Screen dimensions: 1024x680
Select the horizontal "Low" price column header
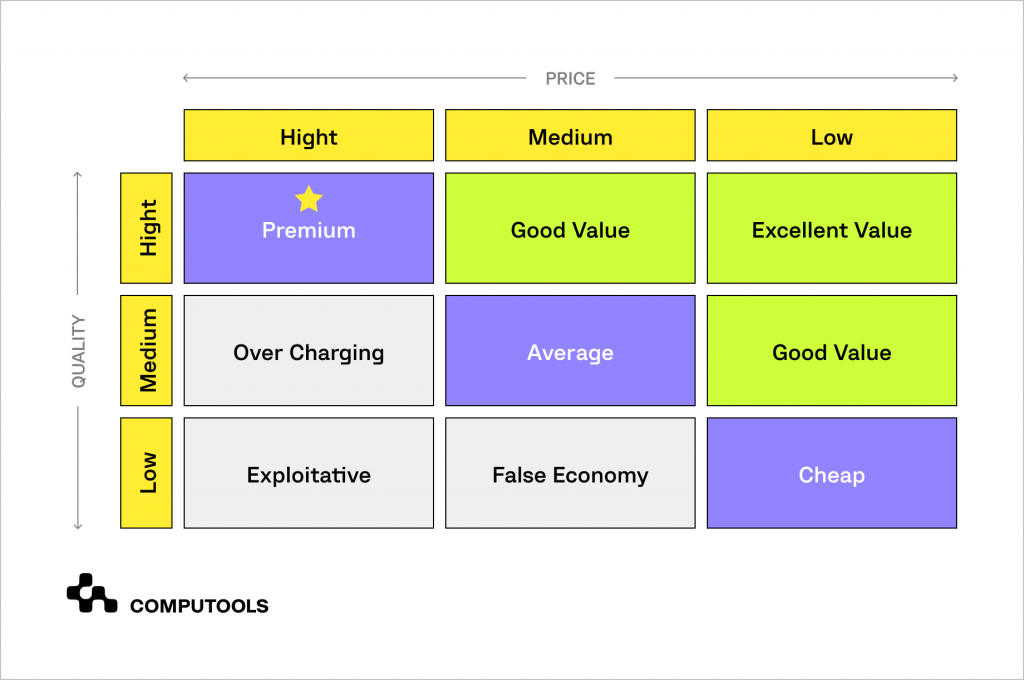pos(832,136)
